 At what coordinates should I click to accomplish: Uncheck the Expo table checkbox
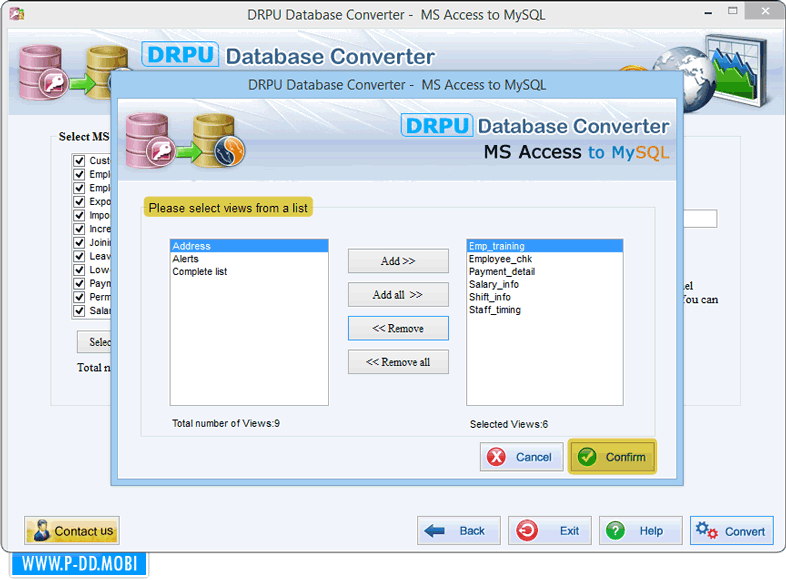pyautogui.click(x=79, y=202)
